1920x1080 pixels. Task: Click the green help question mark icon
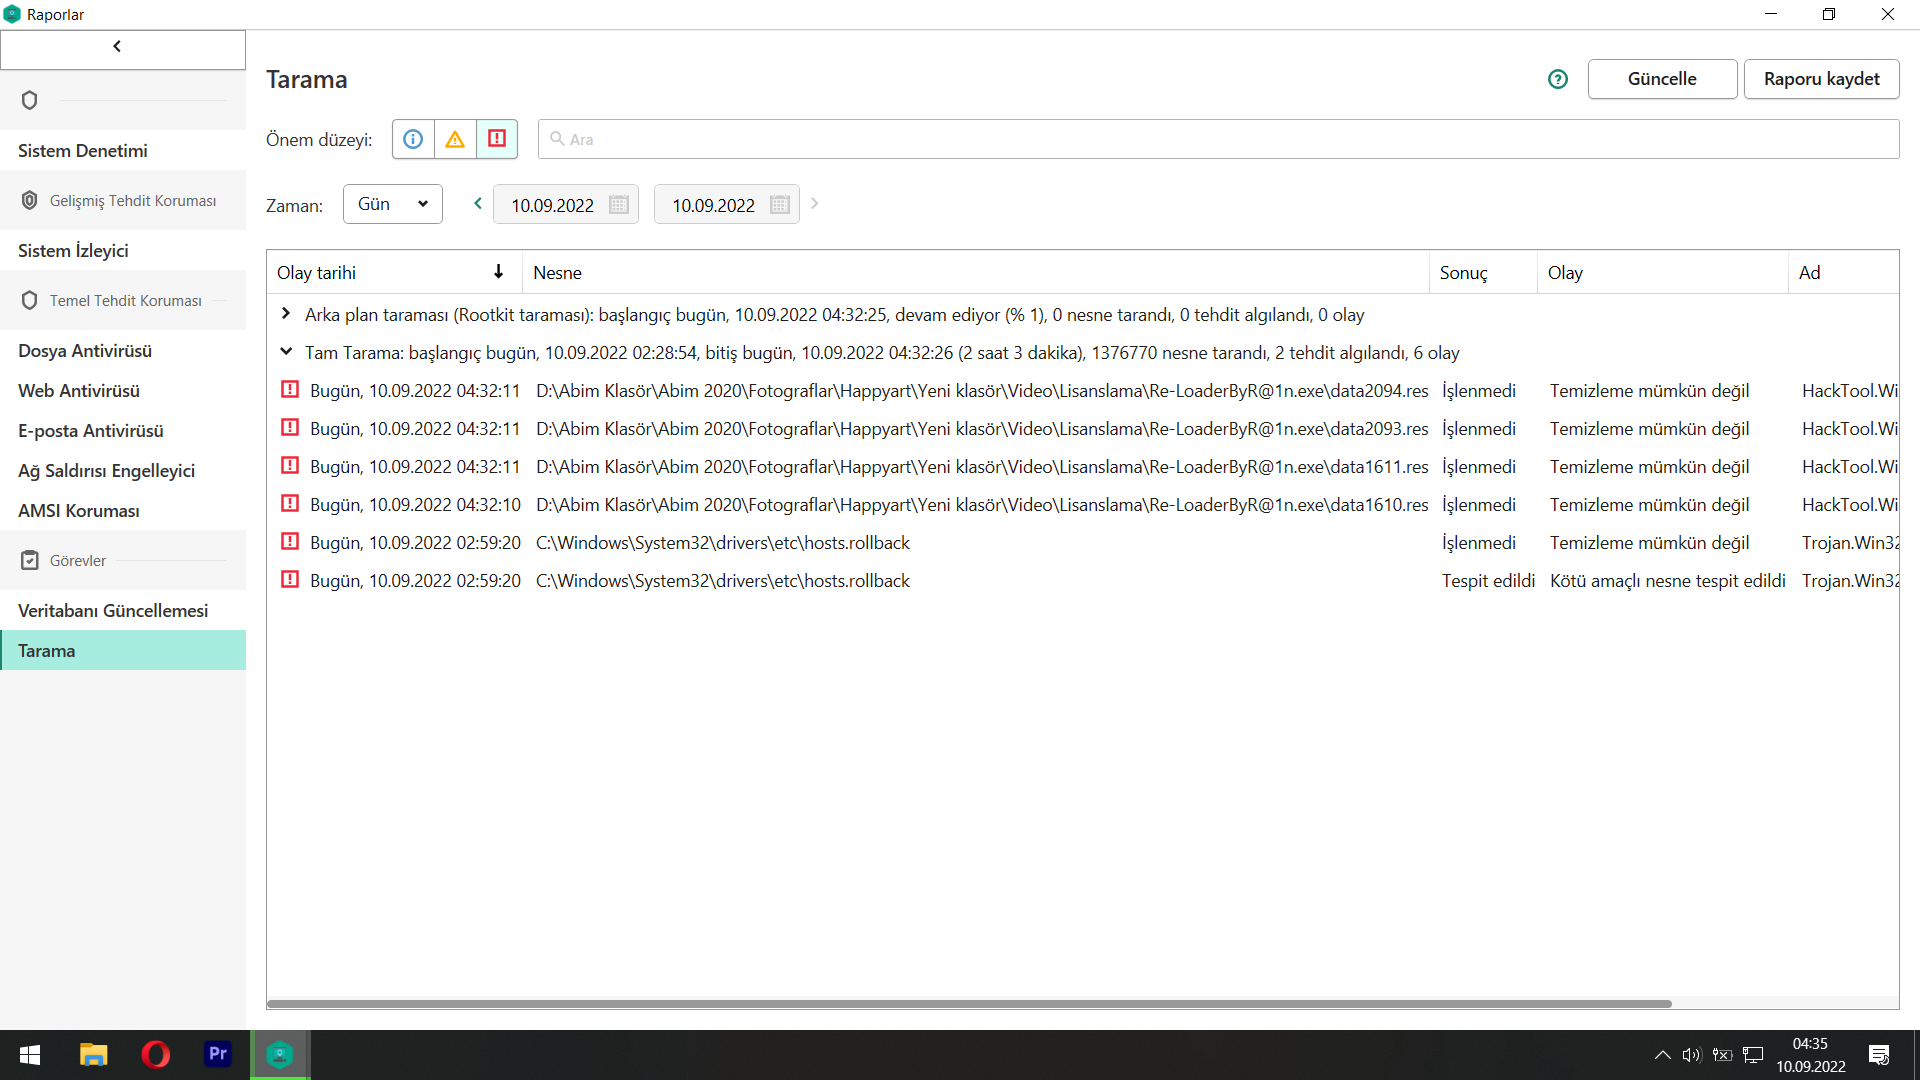coord(1557,79)
